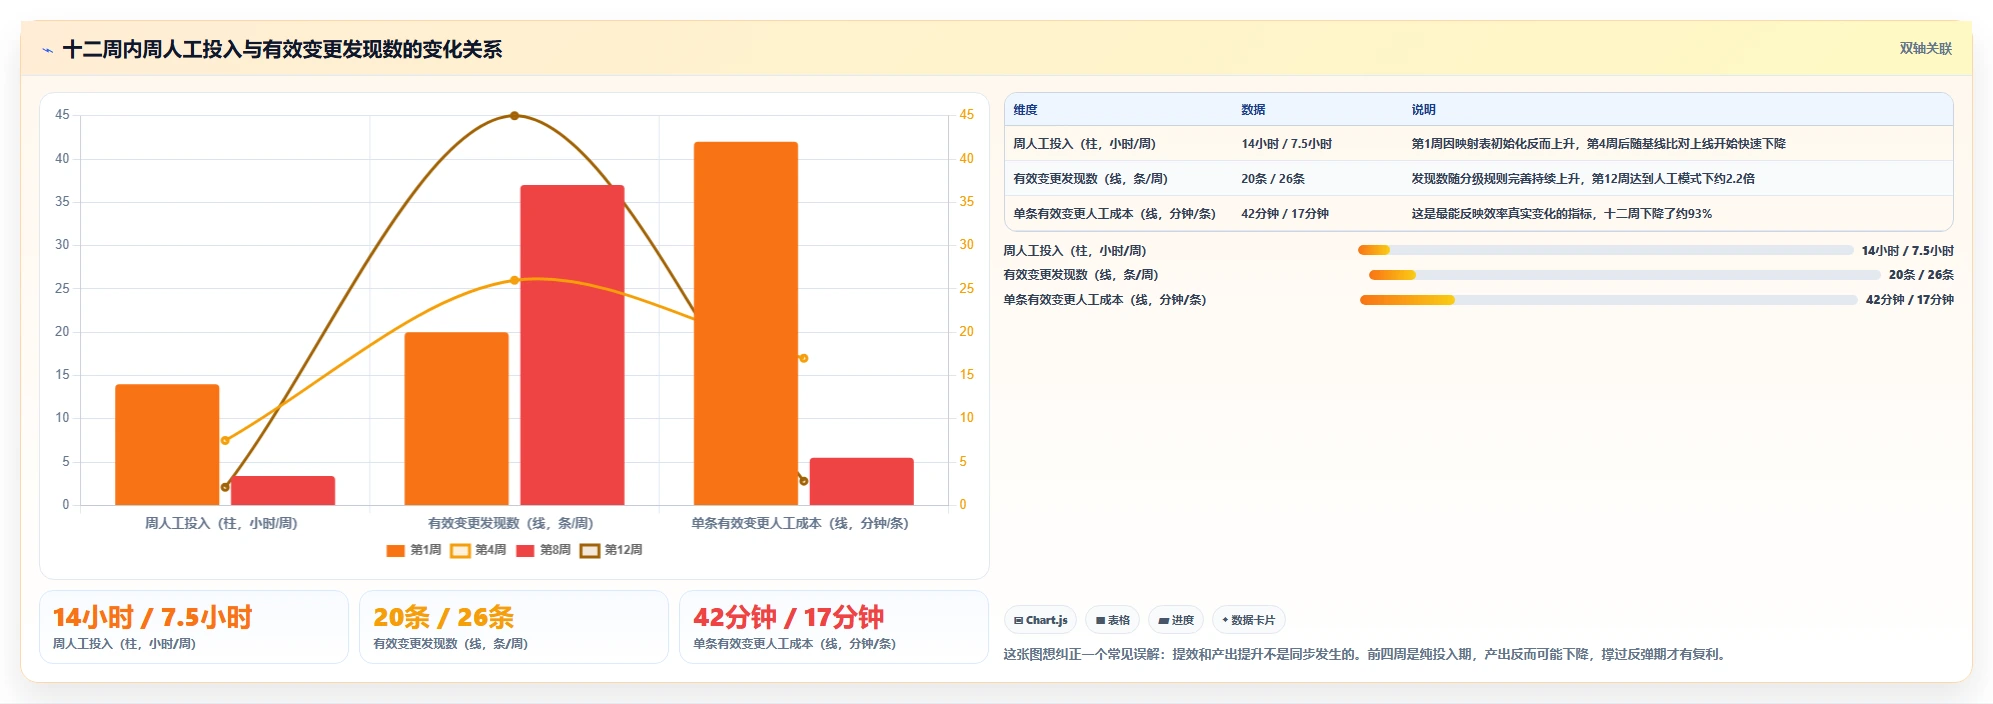Click the Chart.js tag chip
The height and width of the screenshot is (704, 1993).
click(1040, 620)
